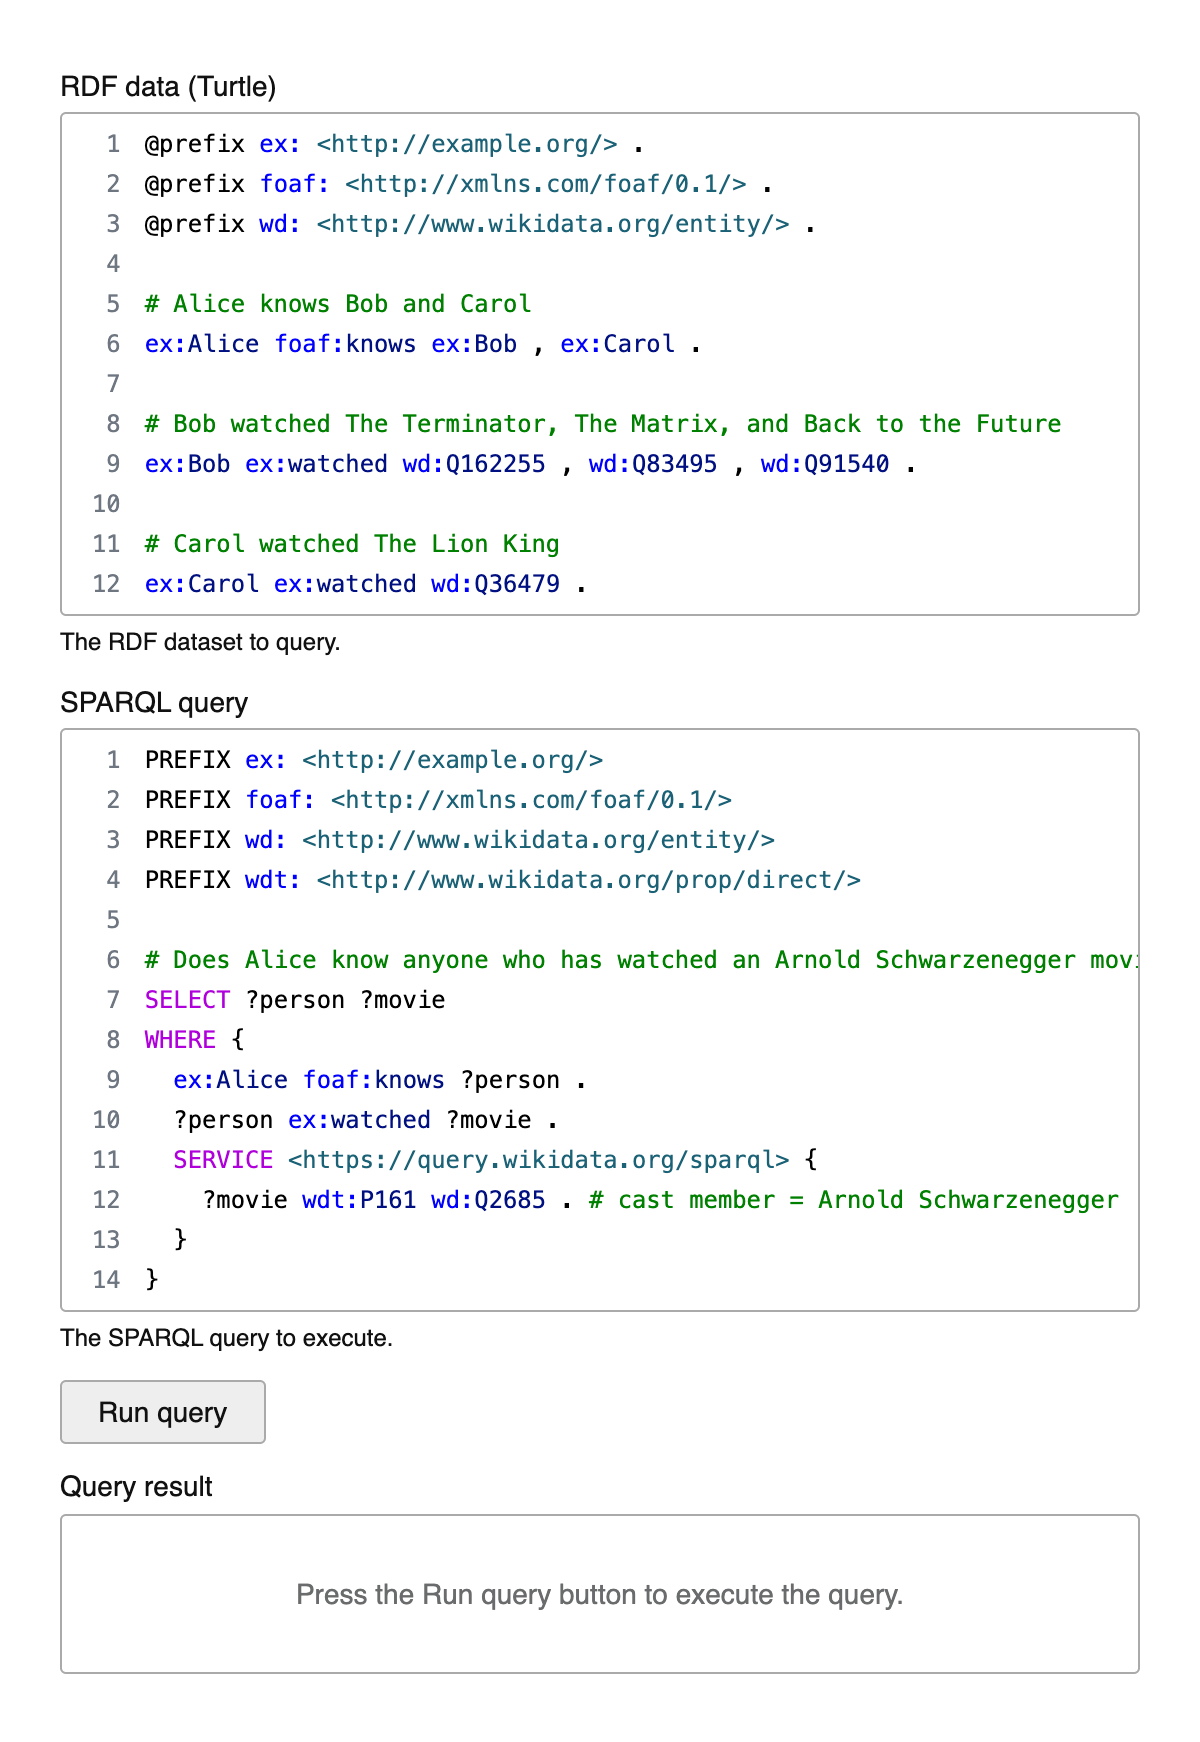Click inside the Query result output box
The width and height of the screenshot is (1200, 1742).
point(600,1594)
